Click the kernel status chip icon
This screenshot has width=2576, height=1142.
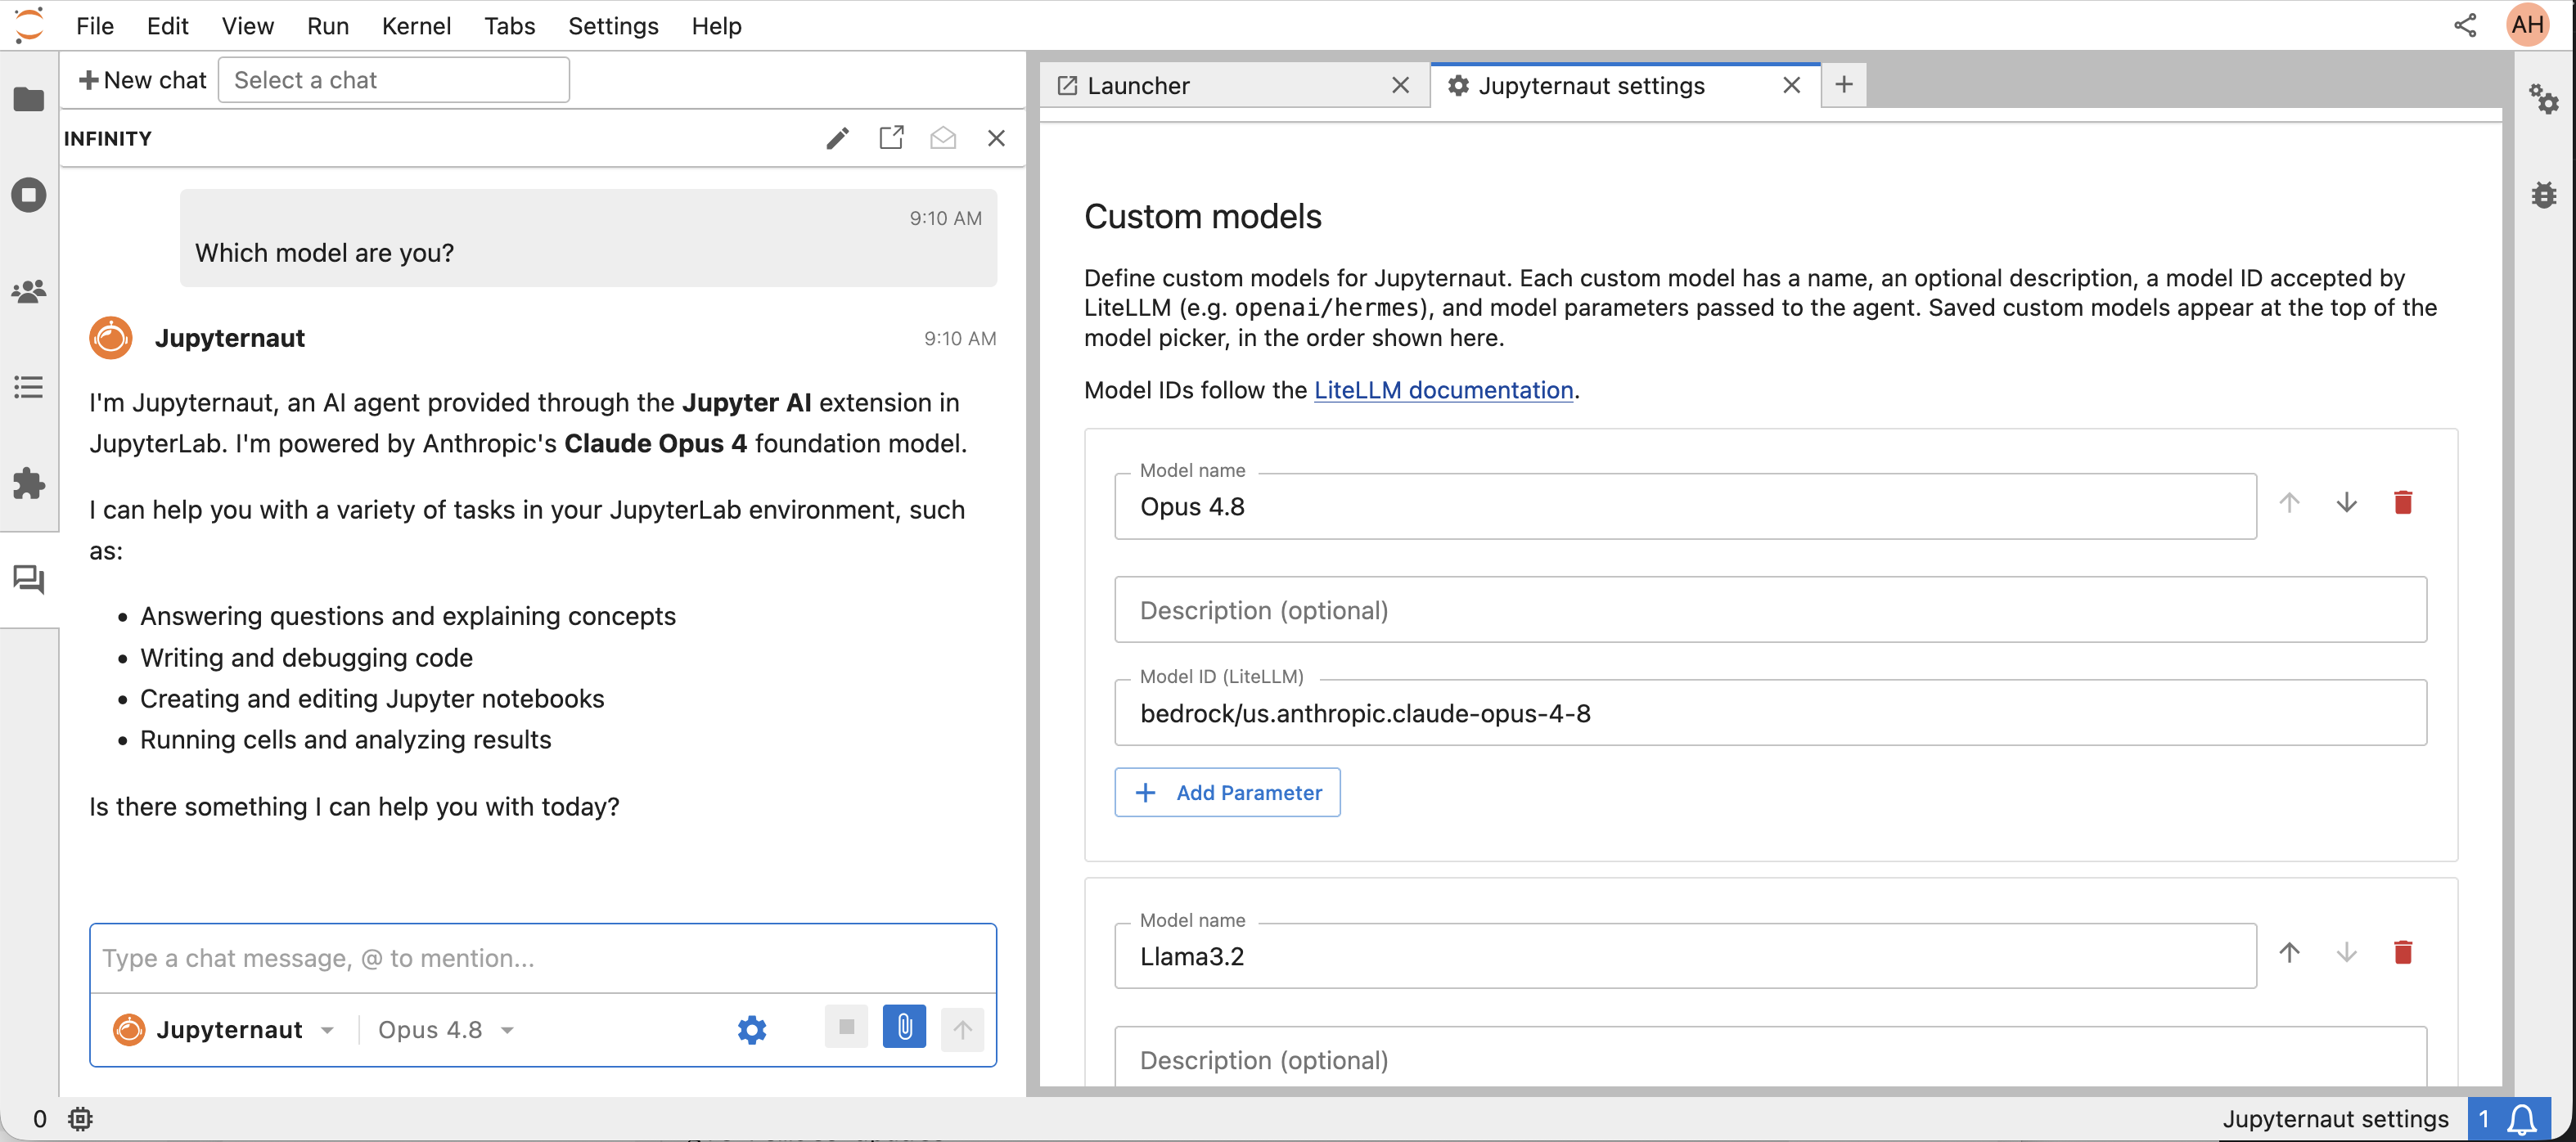click(80, 1119)
